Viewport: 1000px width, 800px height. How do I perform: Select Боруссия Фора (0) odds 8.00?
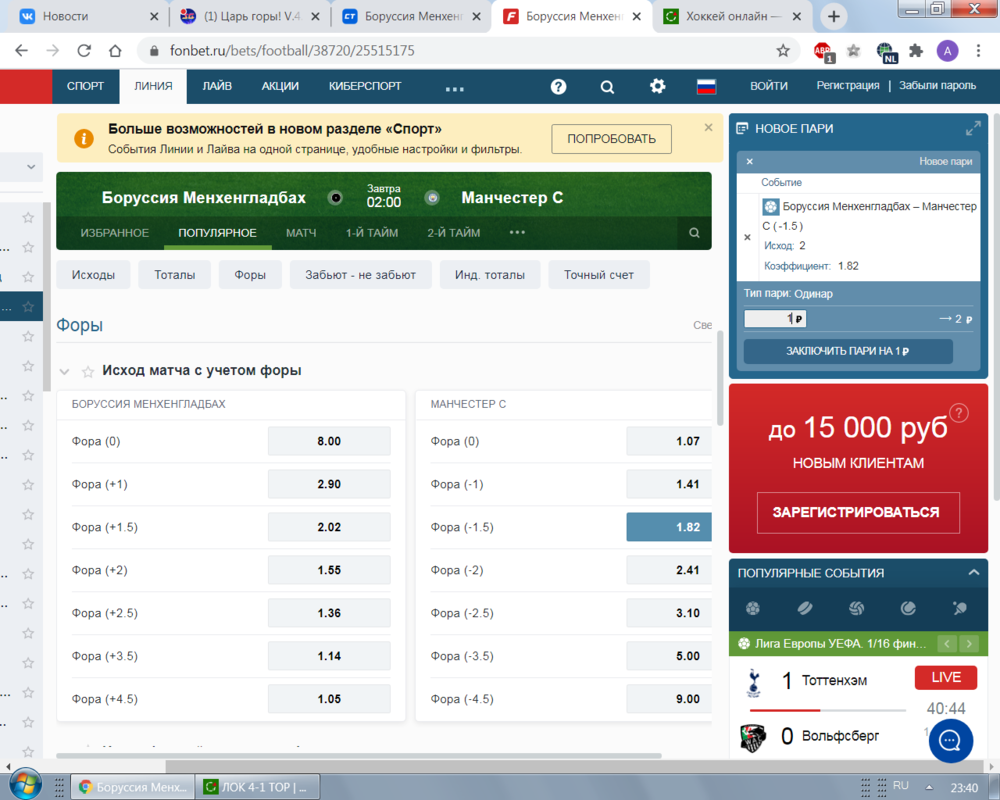pos(329,441)
